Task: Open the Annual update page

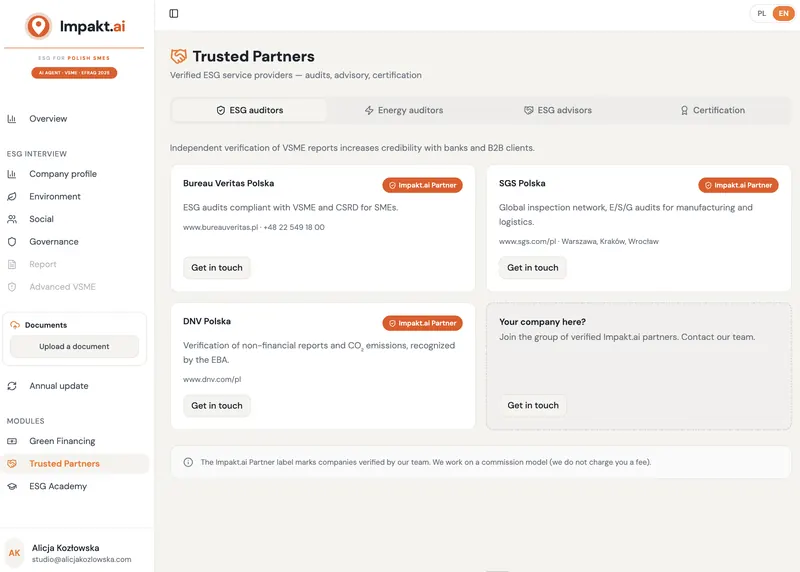Action: 74,386
